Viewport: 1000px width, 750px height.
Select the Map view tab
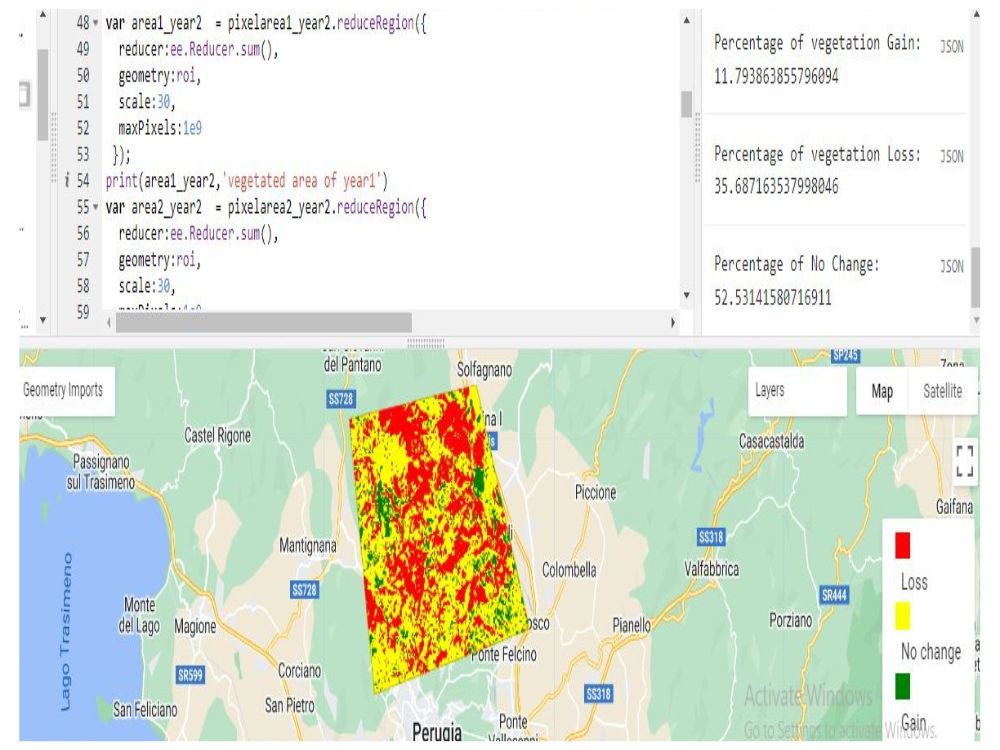click(881, 392)
